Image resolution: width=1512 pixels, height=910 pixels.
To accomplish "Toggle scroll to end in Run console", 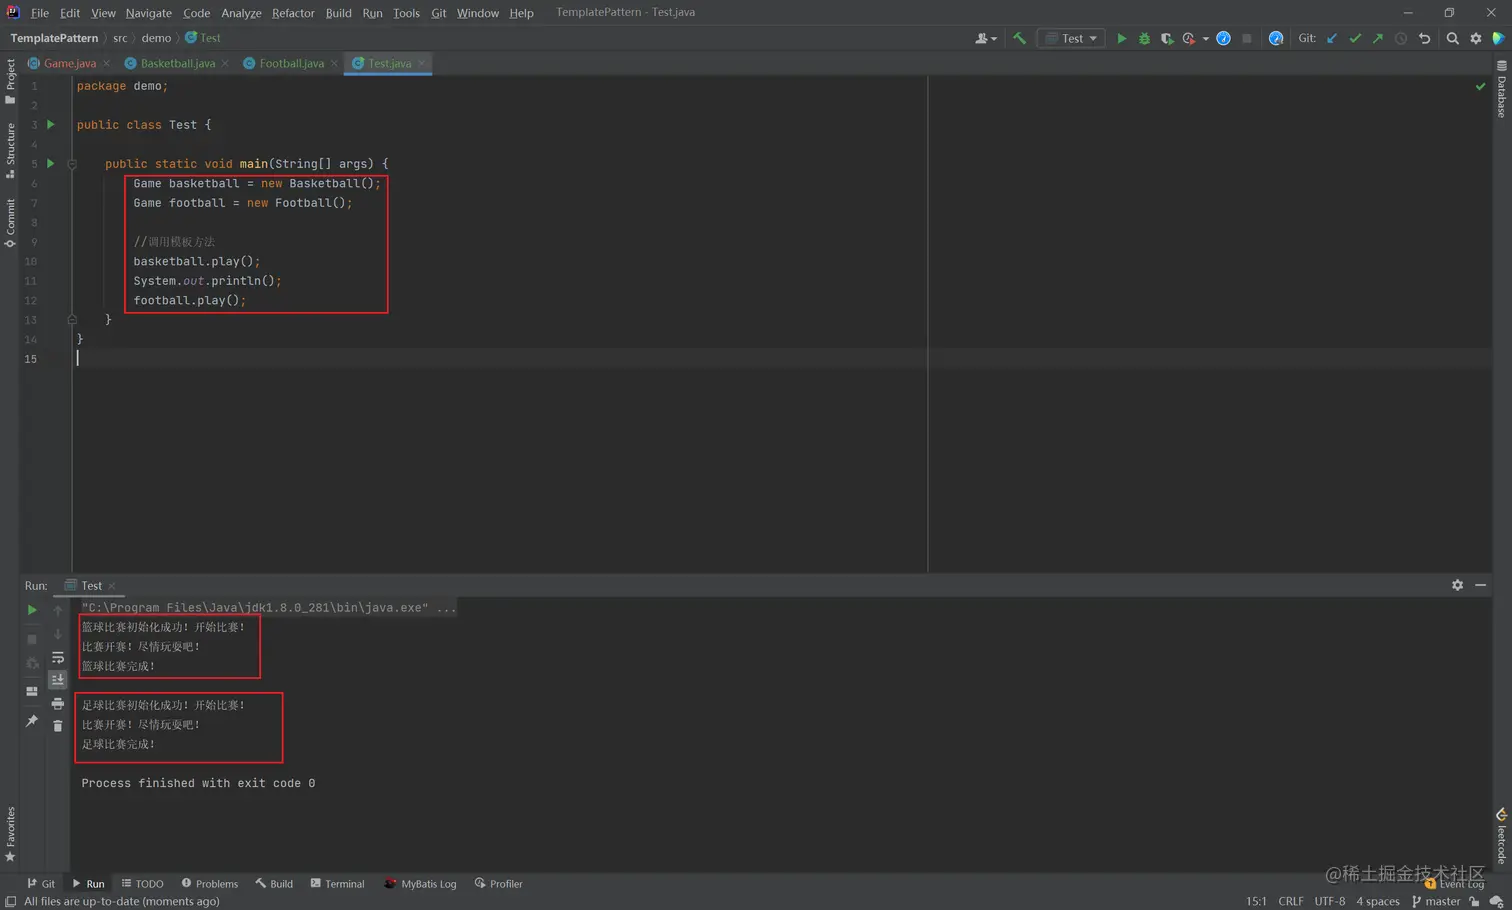I will pyautogui.click(x=58, y=680).
